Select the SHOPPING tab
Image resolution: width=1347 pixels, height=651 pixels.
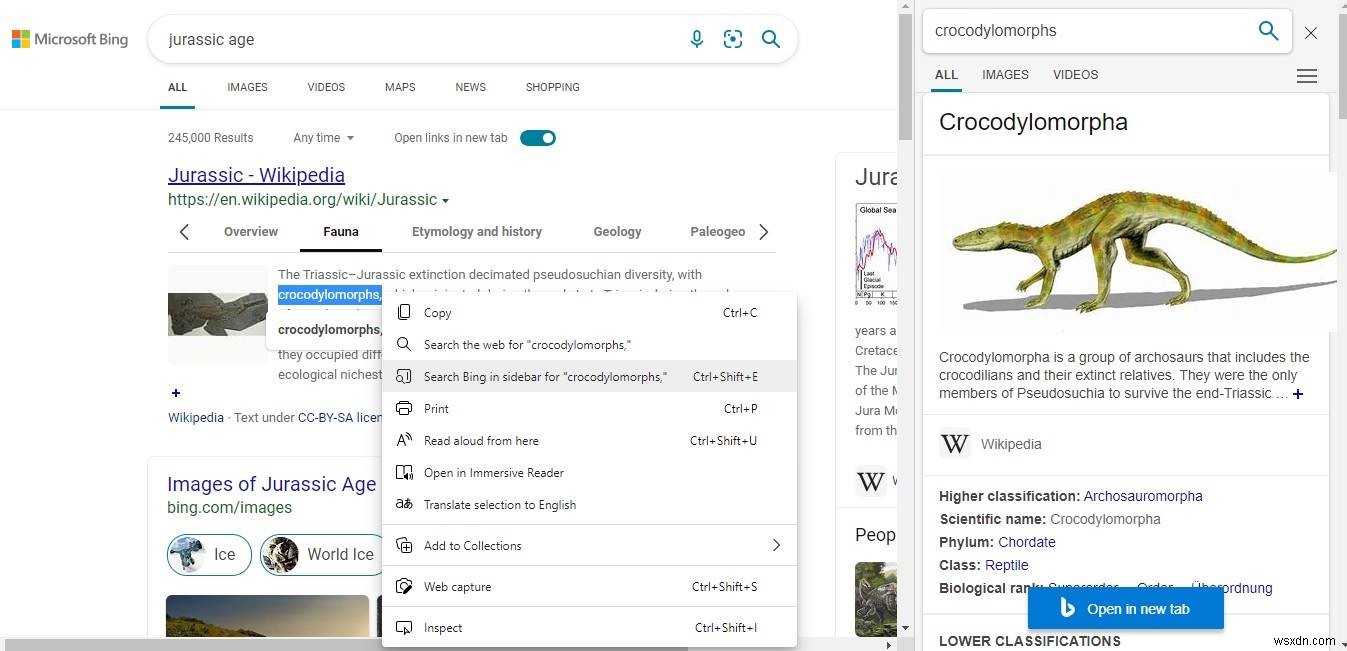(553, 87)
